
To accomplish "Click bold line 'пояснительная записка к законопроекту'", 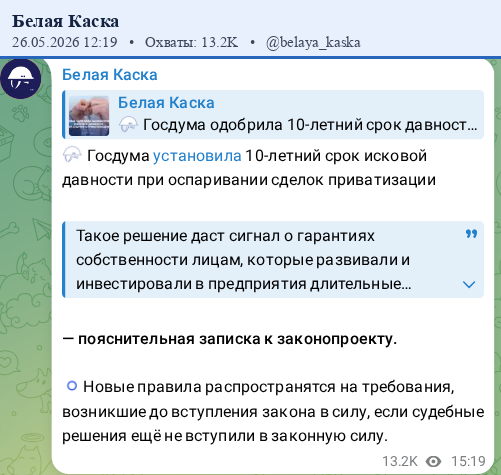I will 237,339.
